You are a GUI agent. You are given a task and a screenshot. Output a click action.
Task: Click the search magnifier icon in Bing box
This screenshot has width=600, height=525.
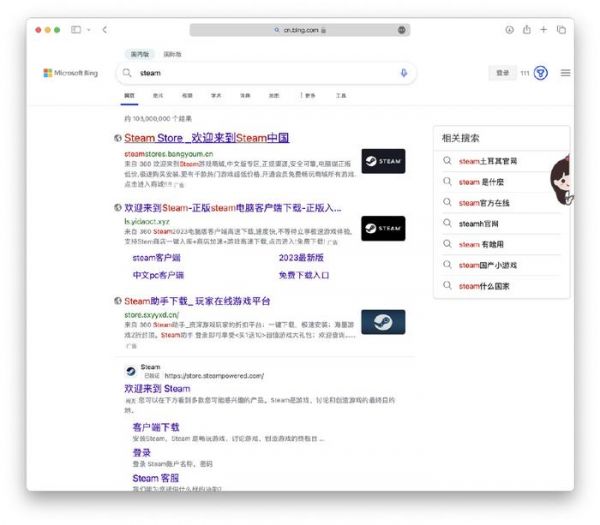126,73
